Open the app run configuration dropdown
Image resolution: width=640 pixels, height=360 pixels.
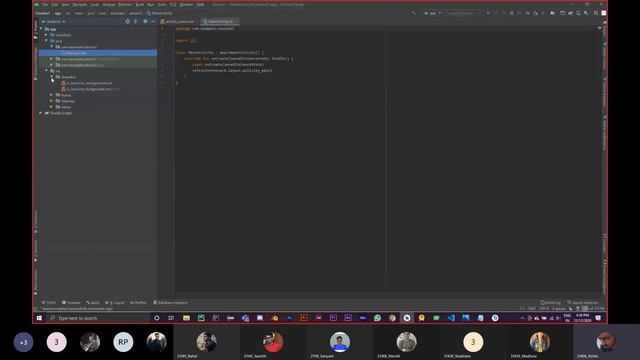(x=432, y=13)
